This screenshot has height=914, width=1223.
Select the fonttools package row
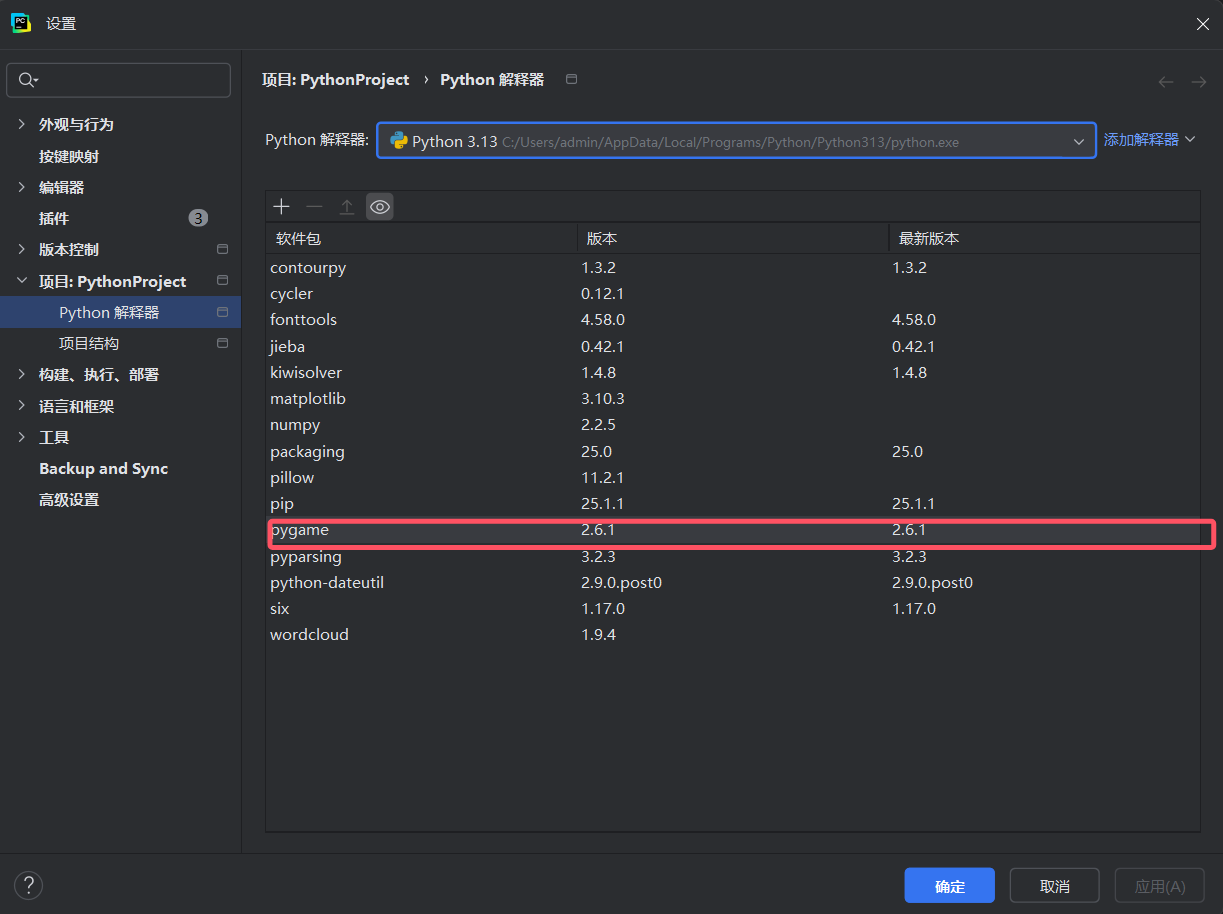click(733, 320)
